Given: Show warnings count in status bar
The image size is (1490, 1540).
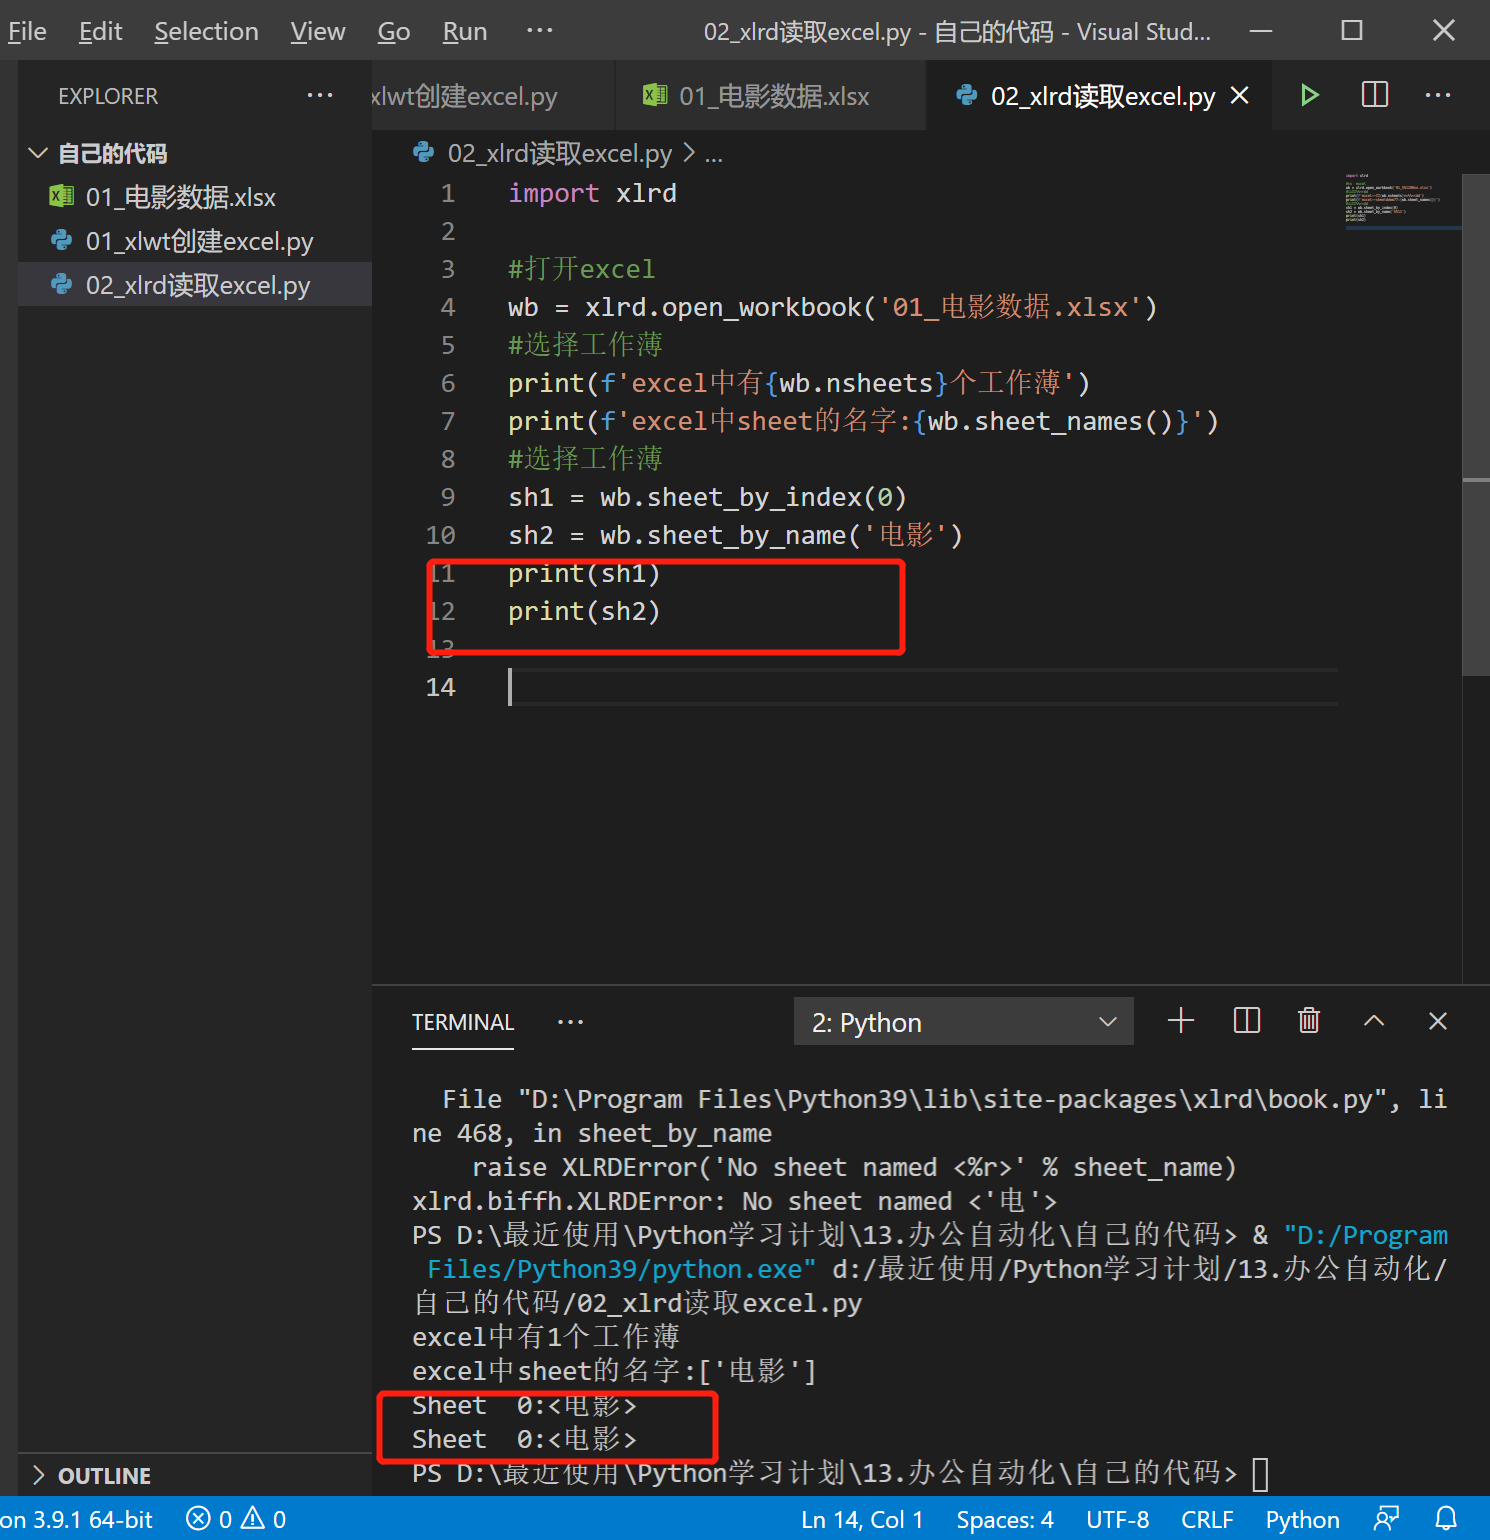Looking at the screenshot, I should click(x=264, y=1519).
